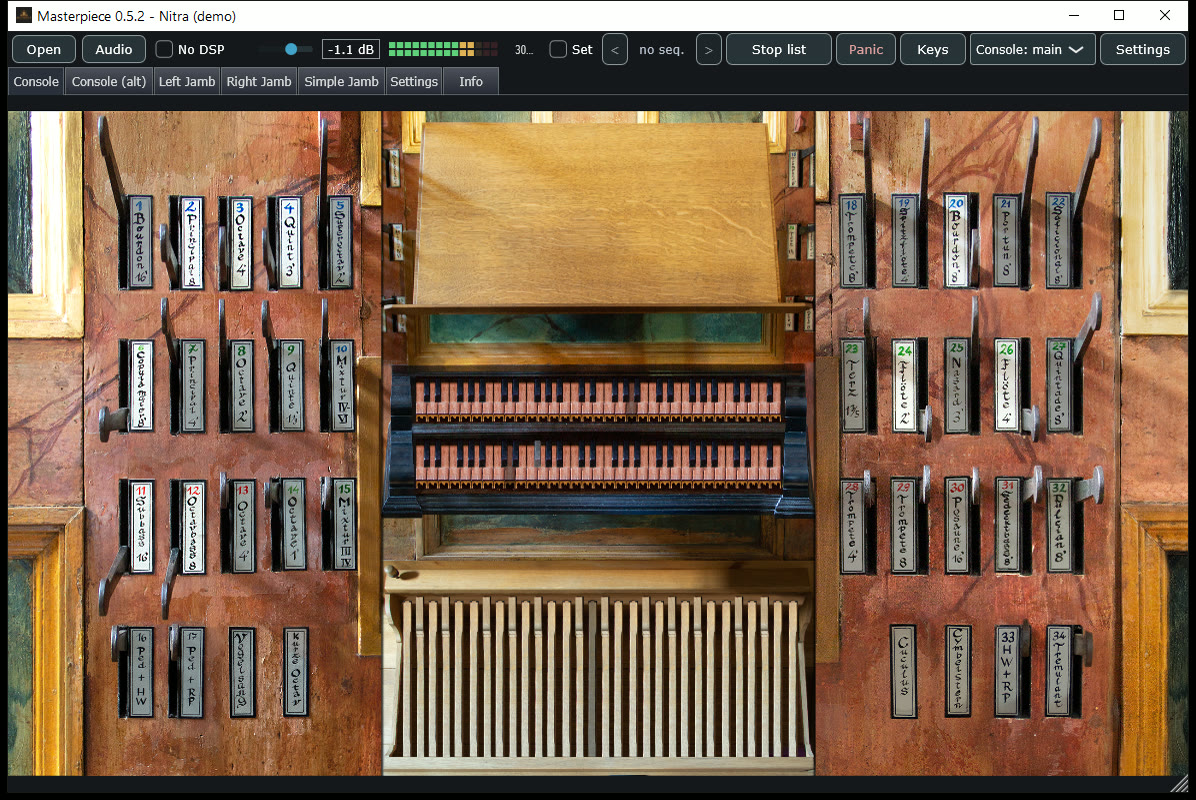Advance to next sequencer step arrow

pyautogui.click(x=709, y=50)
